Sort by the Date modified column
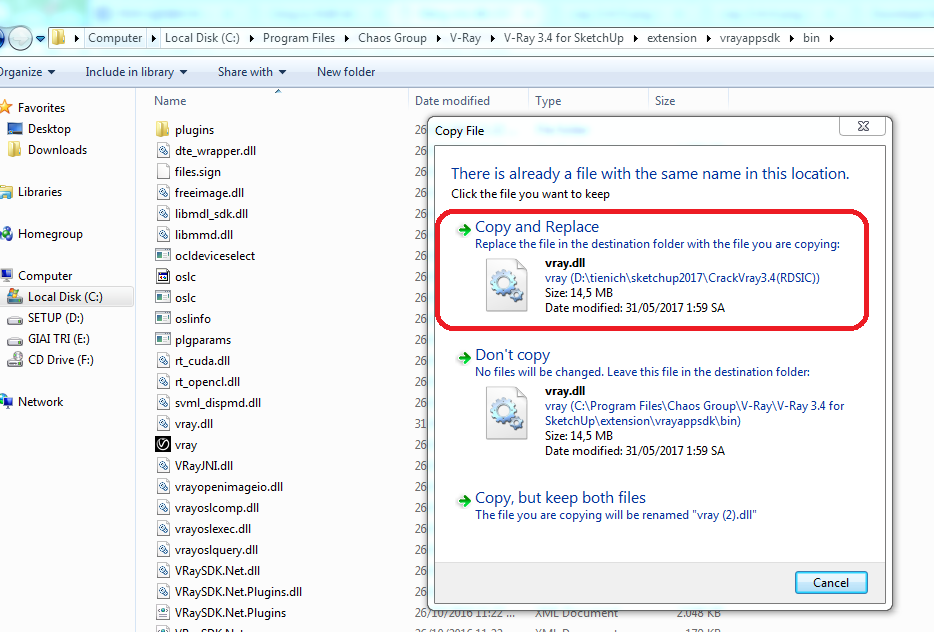This screenshot has width=934, height=632. [452, 101]
